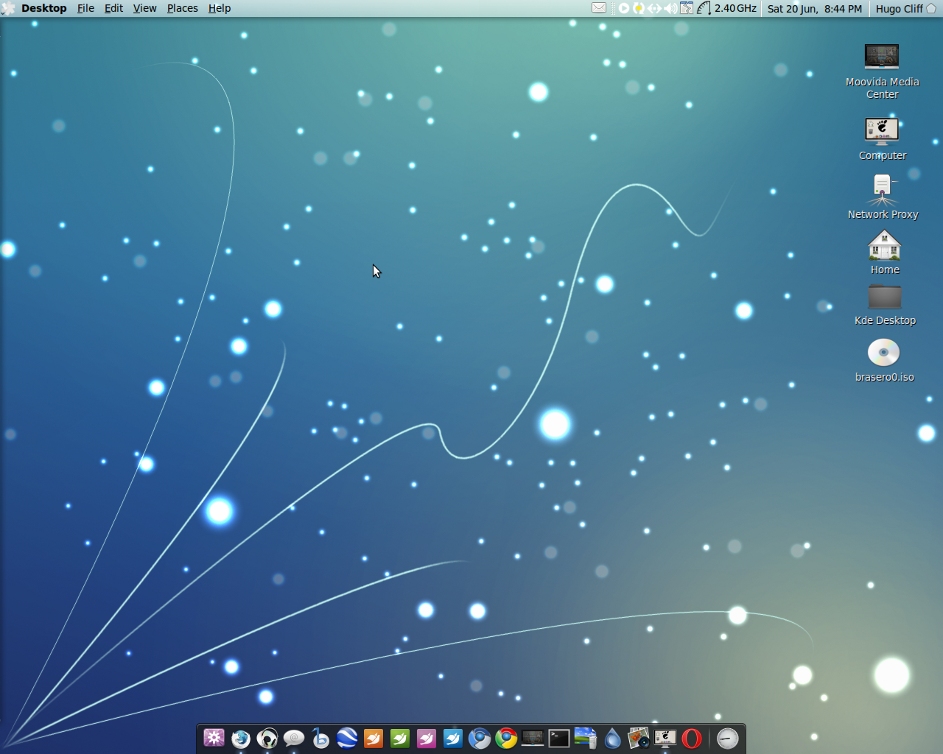Image resolution: width=943 pixels, height=754 pixels.
Task: Select the Moovida Media Center desktop icon
Action: pos(882,71)
